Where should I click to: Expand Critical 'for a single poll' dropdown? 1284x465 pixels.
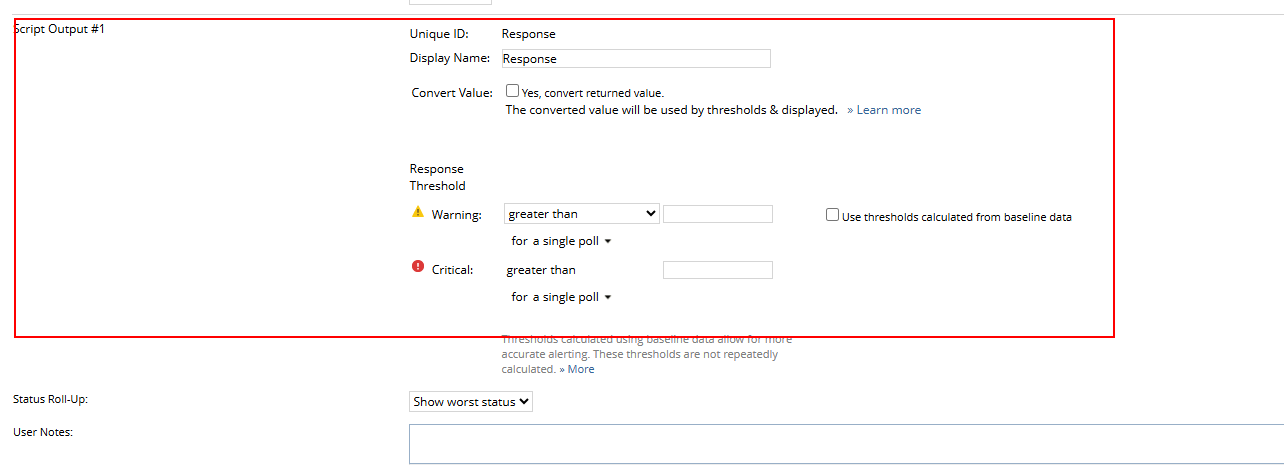click(x=561, y=297)
